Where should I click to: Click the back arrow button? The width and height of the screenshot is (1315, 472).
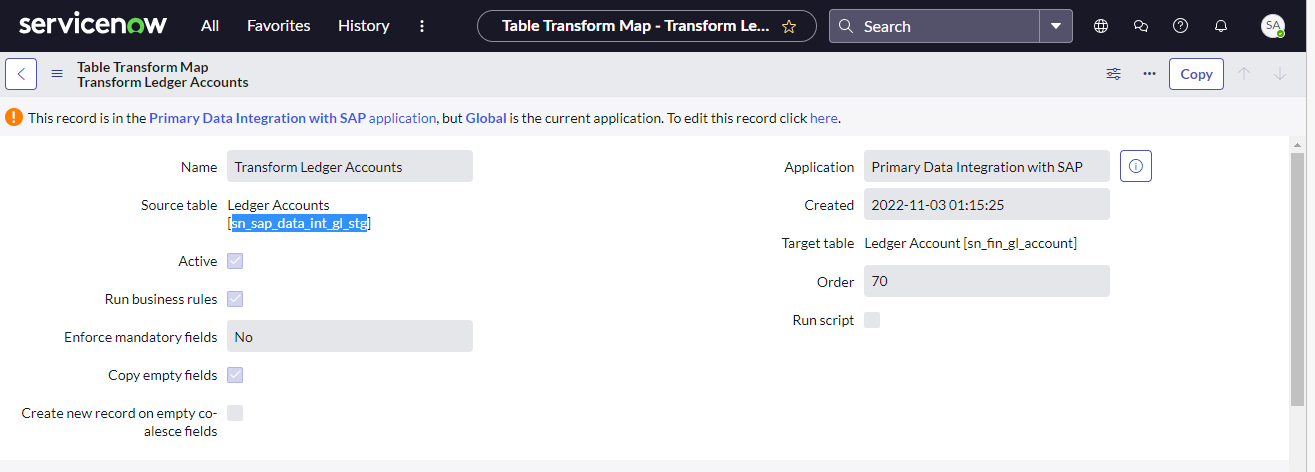pos(21,74)
